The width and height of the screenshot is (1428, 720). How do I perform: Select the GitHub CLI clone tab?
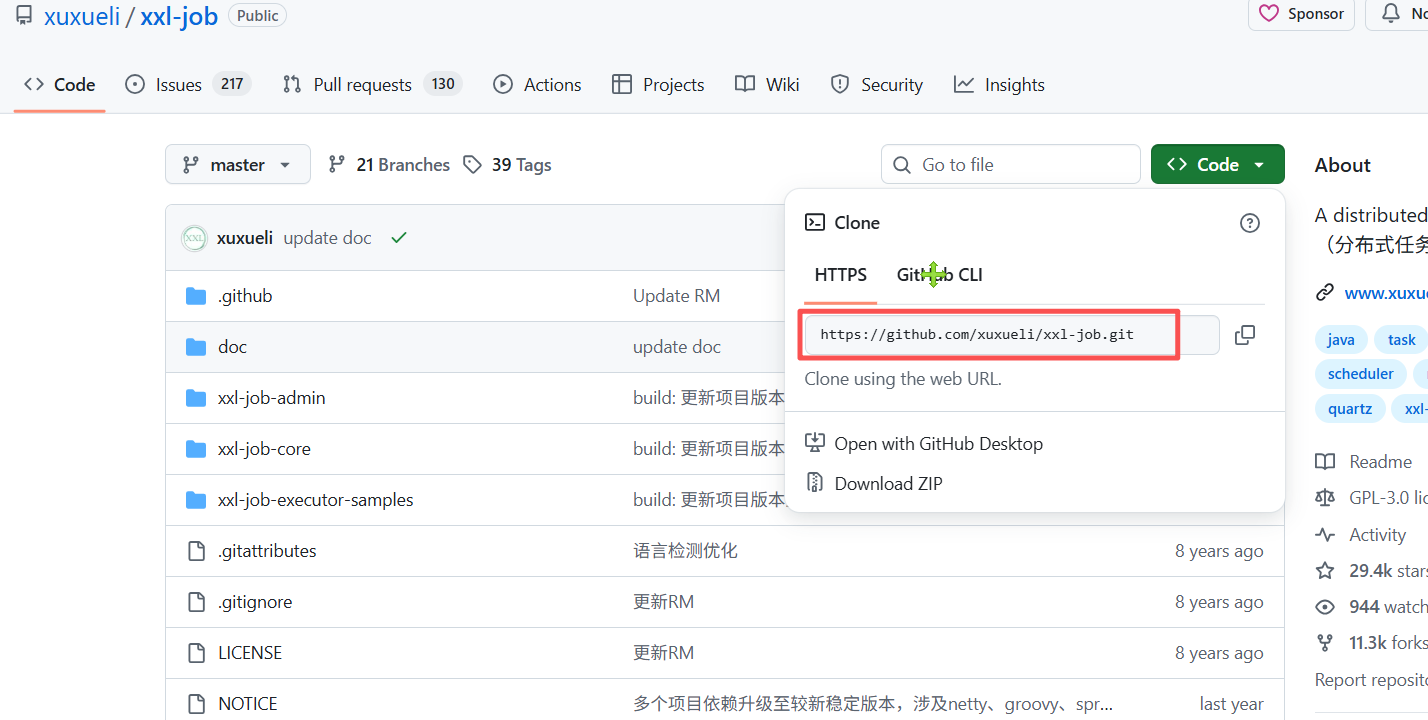coord(940,275)
